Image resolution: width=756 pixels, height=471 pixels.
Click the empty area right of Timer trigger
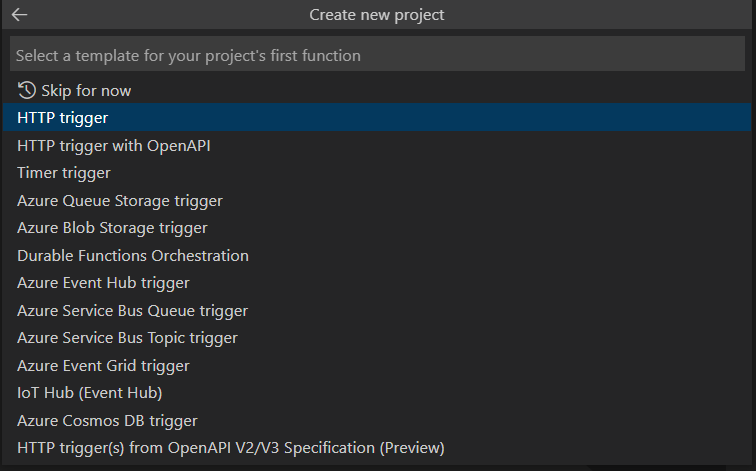click(x=429, y=173)
